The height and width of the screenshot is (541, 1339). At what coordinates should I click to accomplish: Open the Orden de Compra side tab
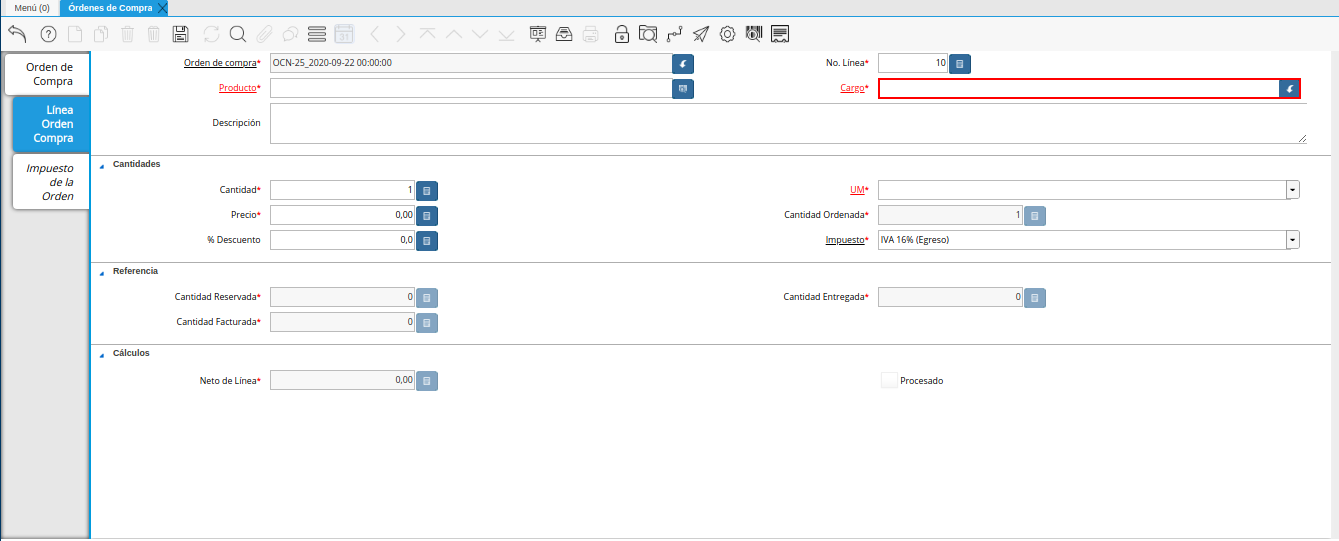tap(49, 74)
